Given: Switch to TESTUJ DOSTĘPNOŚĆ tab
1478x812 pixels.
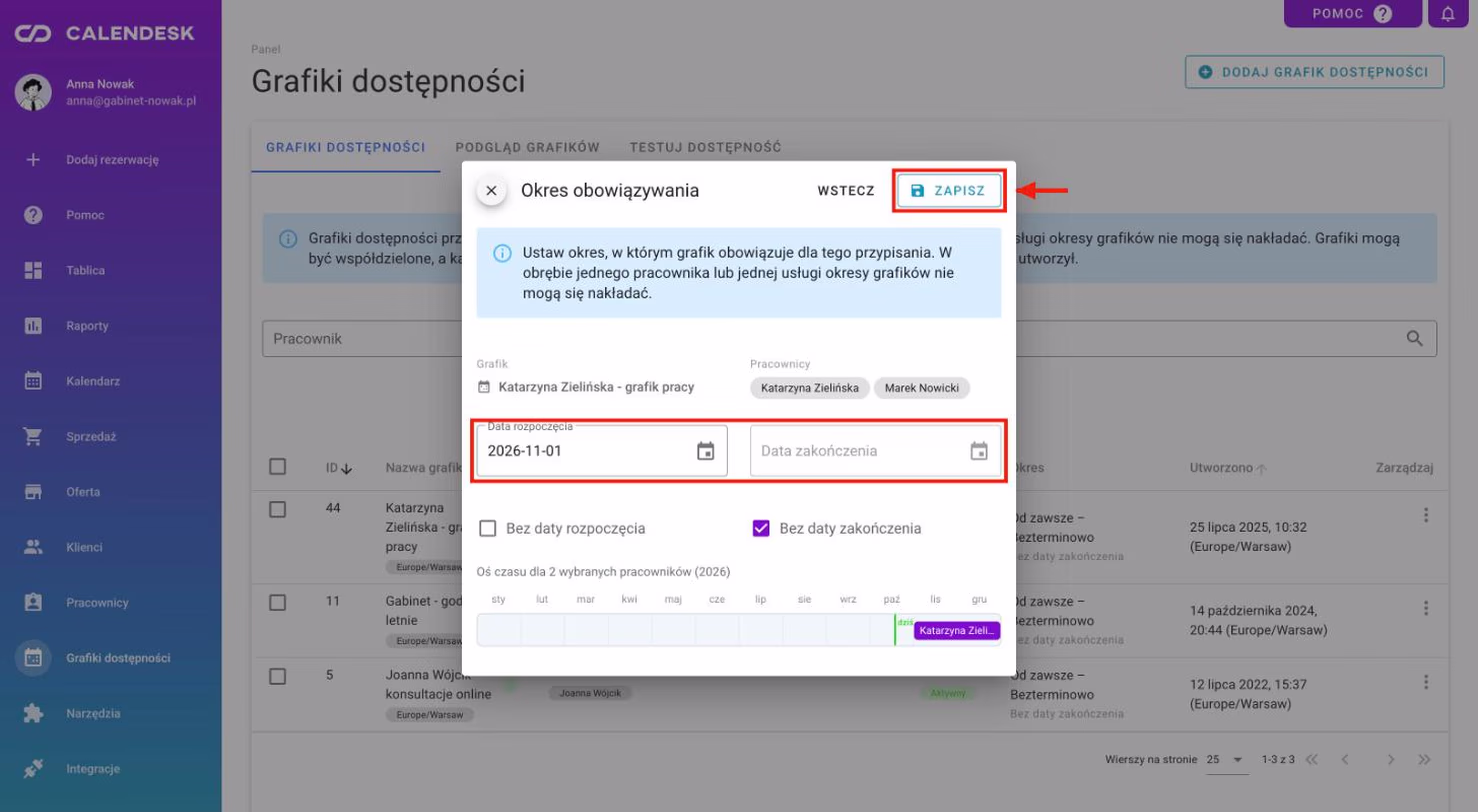Looking at the screenshot, I should pos(704,148).
